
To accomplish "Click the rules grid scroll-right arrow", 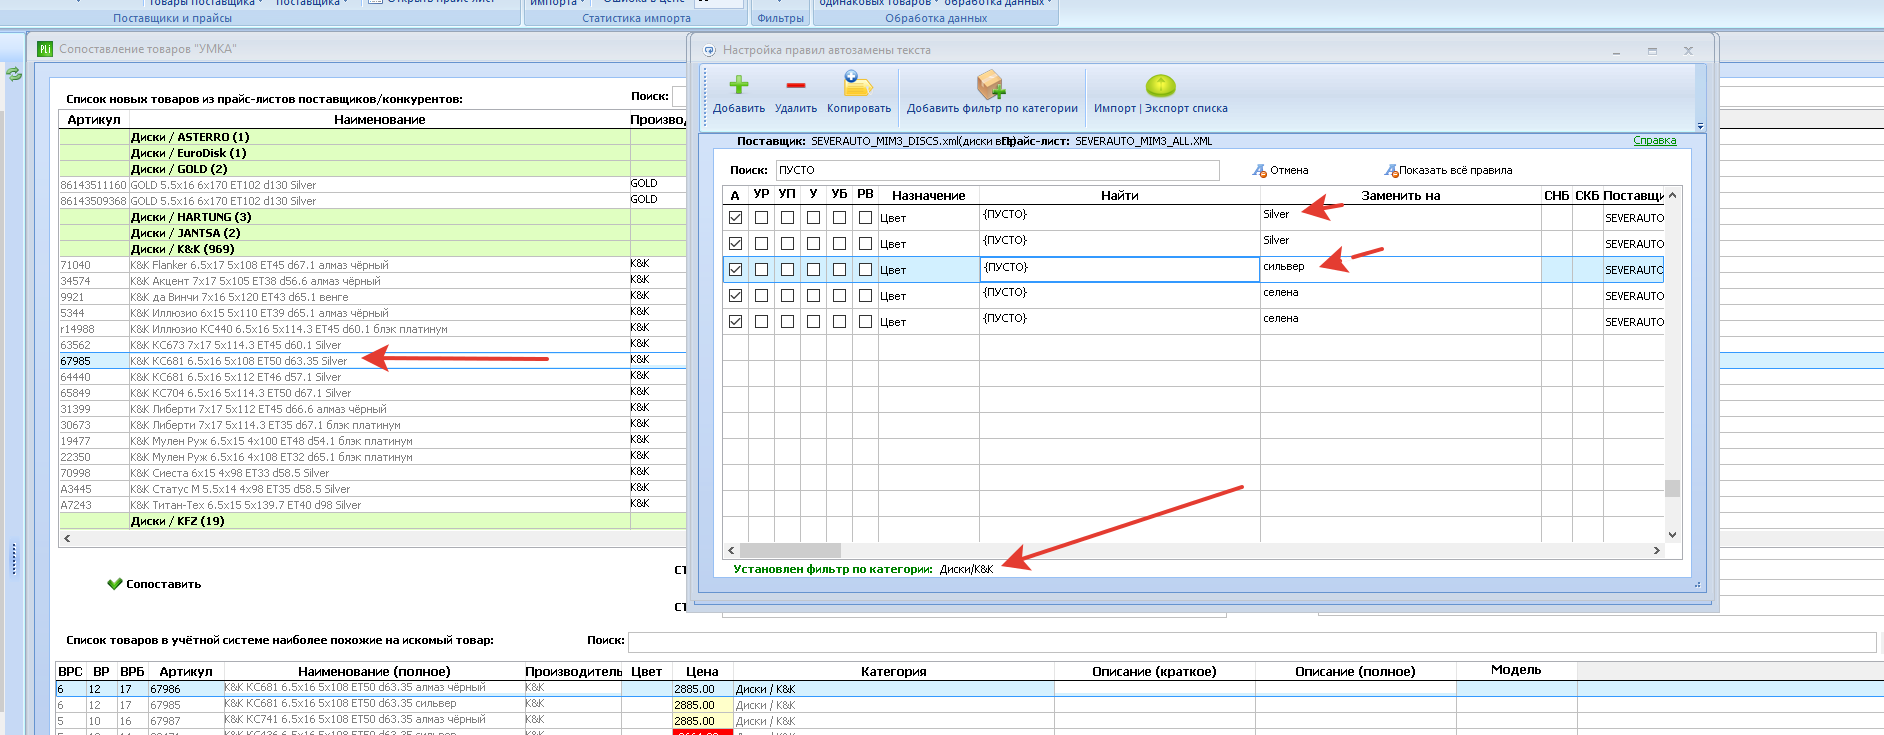I will click(x=1656, y=550).
